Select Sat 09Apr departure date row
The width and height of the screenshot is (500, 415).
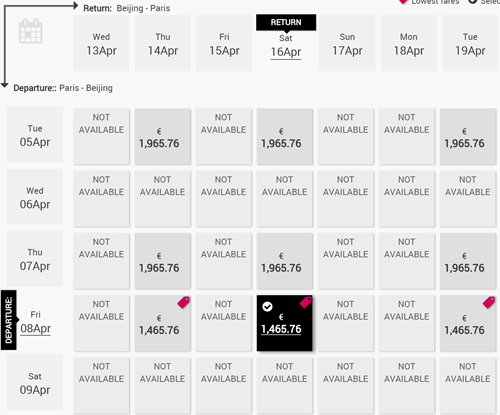coord(35,382)
